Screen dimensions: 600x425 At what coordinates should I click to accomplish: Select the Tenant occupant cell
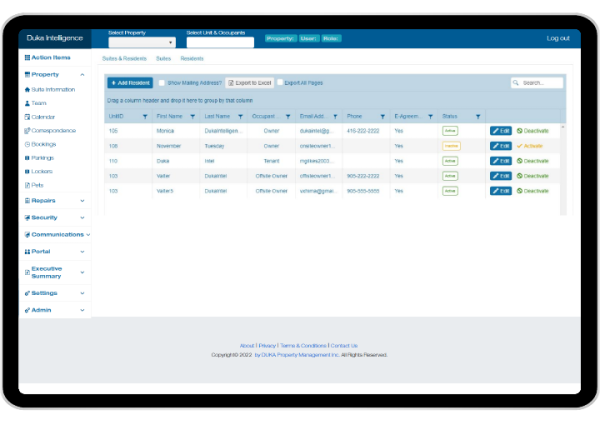point(271,161)
